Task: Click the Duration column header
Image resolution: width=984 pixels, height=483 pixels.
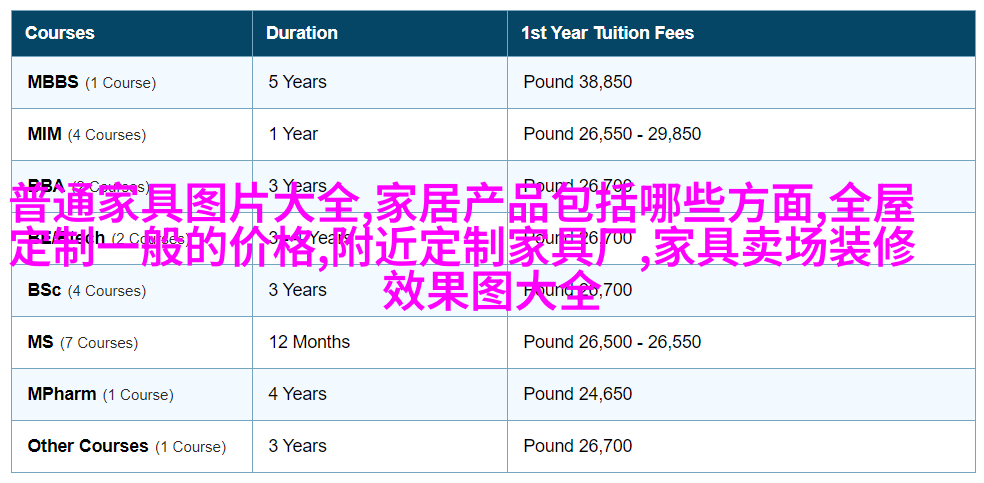Action: click(x=302, y=33)
